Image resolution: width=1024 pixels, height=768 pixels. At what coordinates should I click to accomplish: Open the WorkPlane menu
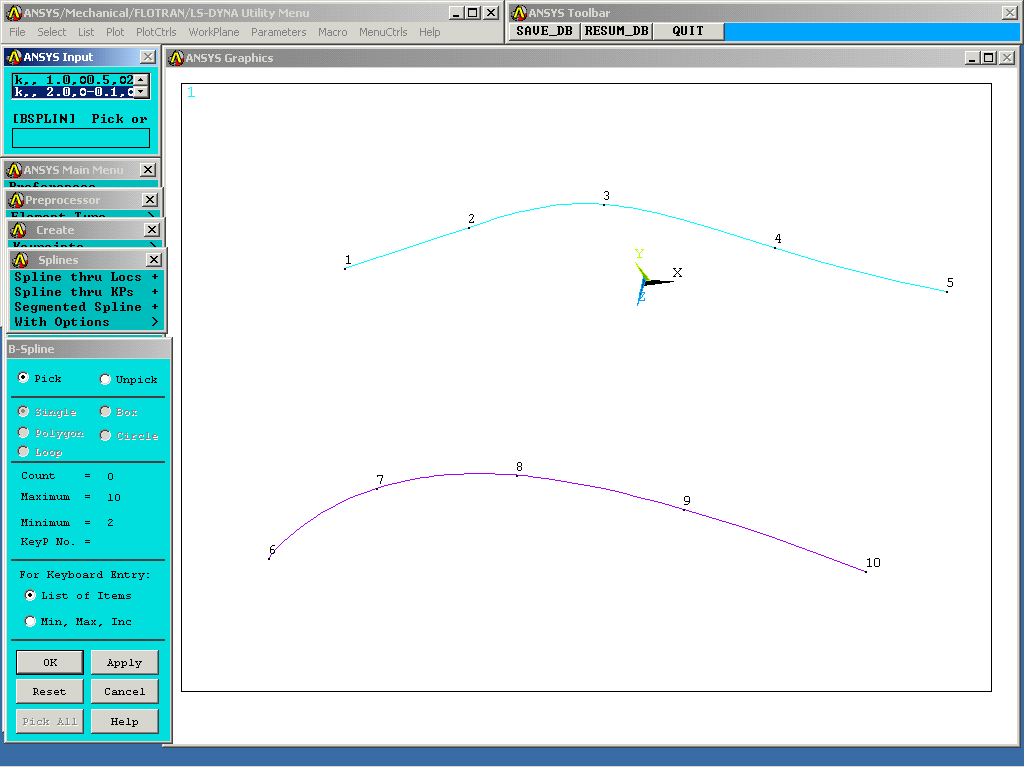[x=214, y=32]
